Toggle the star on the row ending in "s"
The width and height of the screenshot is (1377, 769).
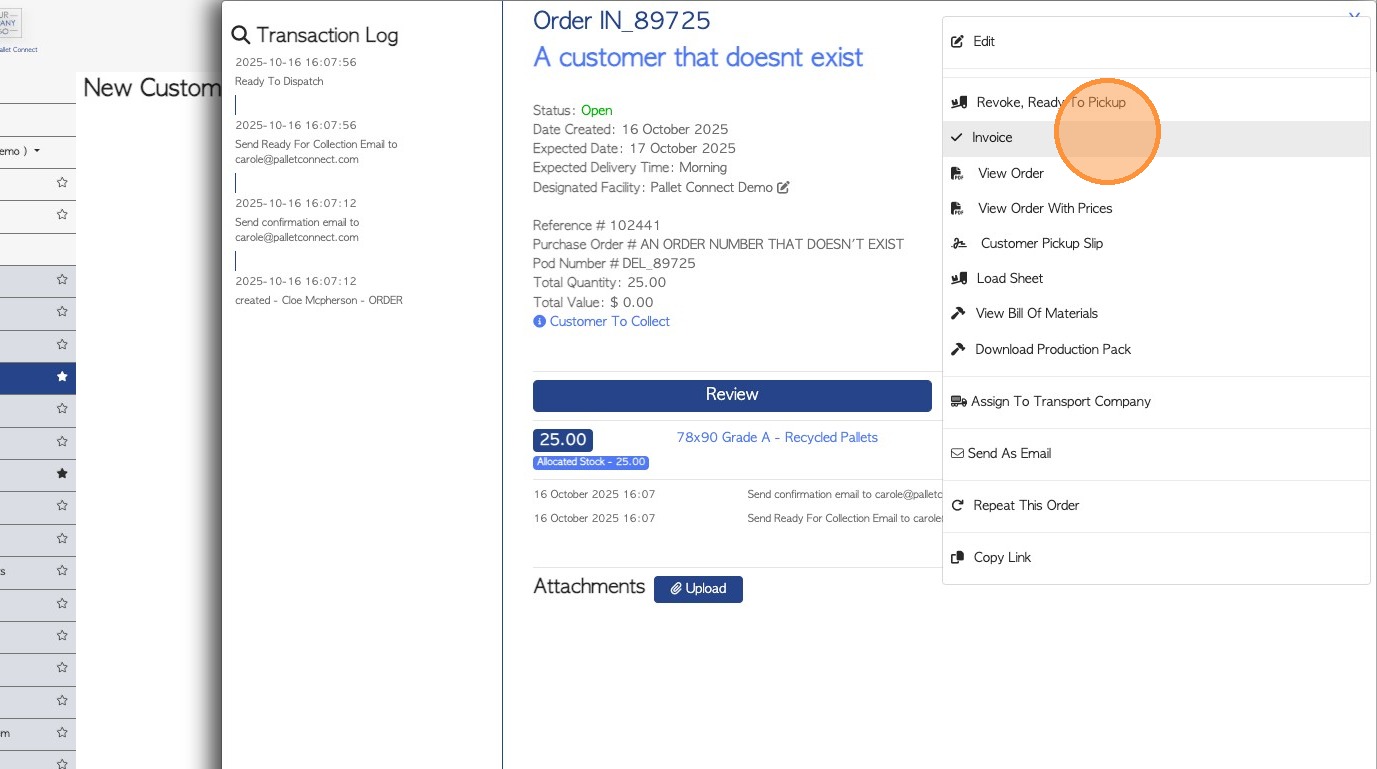(62, 571)
